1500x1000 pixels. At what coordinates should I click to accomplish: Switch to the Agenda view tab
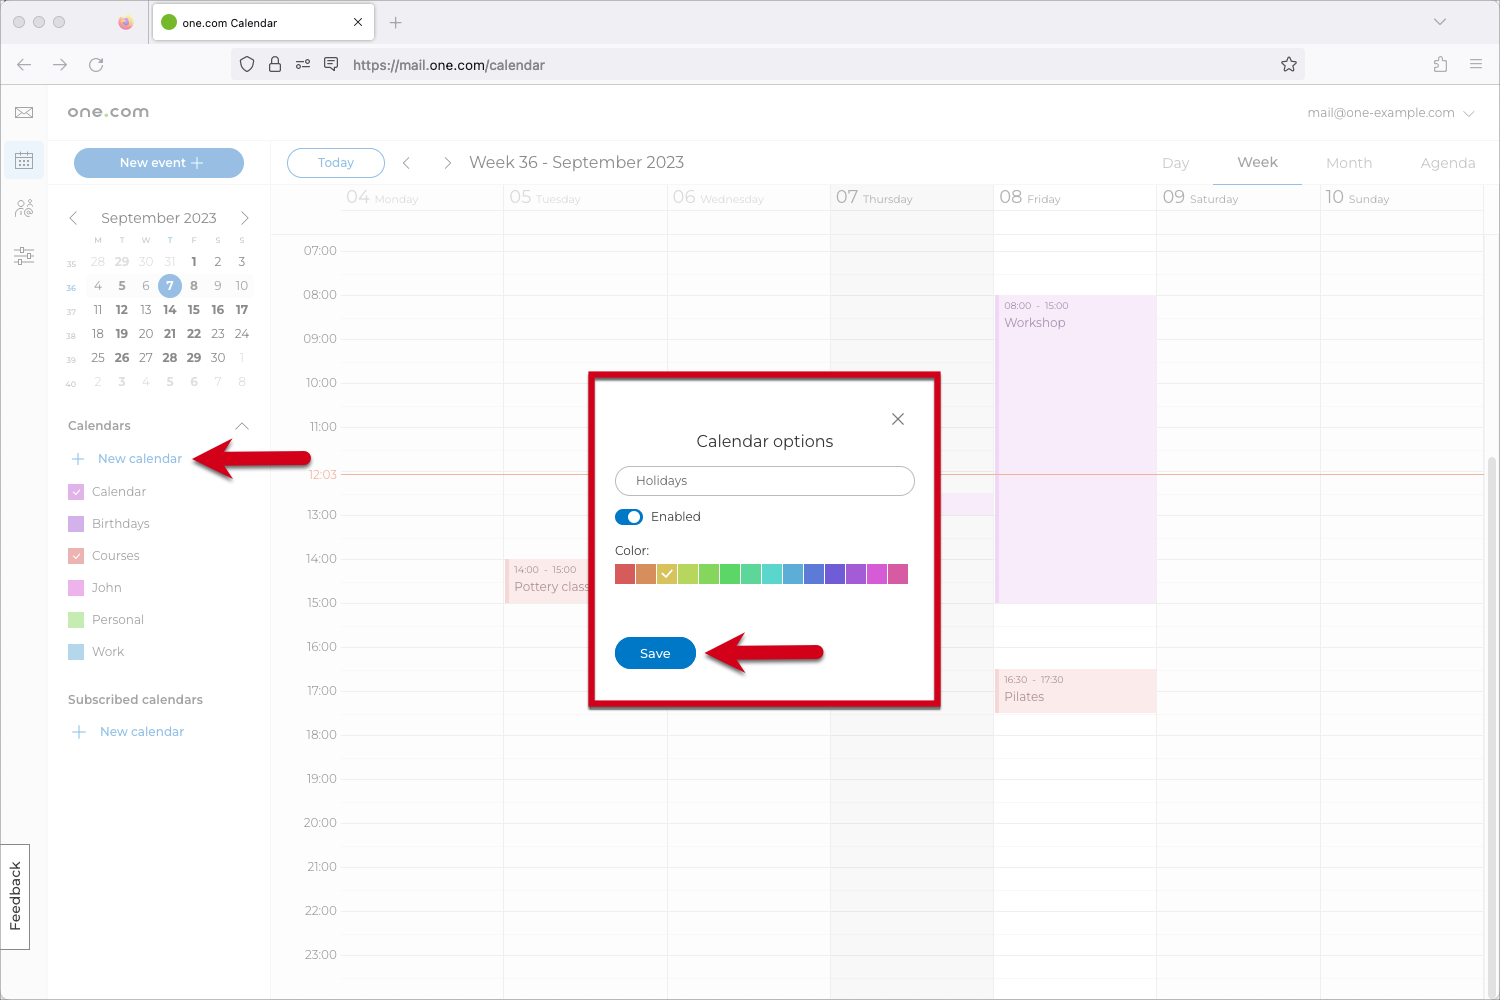(1448, 162)
